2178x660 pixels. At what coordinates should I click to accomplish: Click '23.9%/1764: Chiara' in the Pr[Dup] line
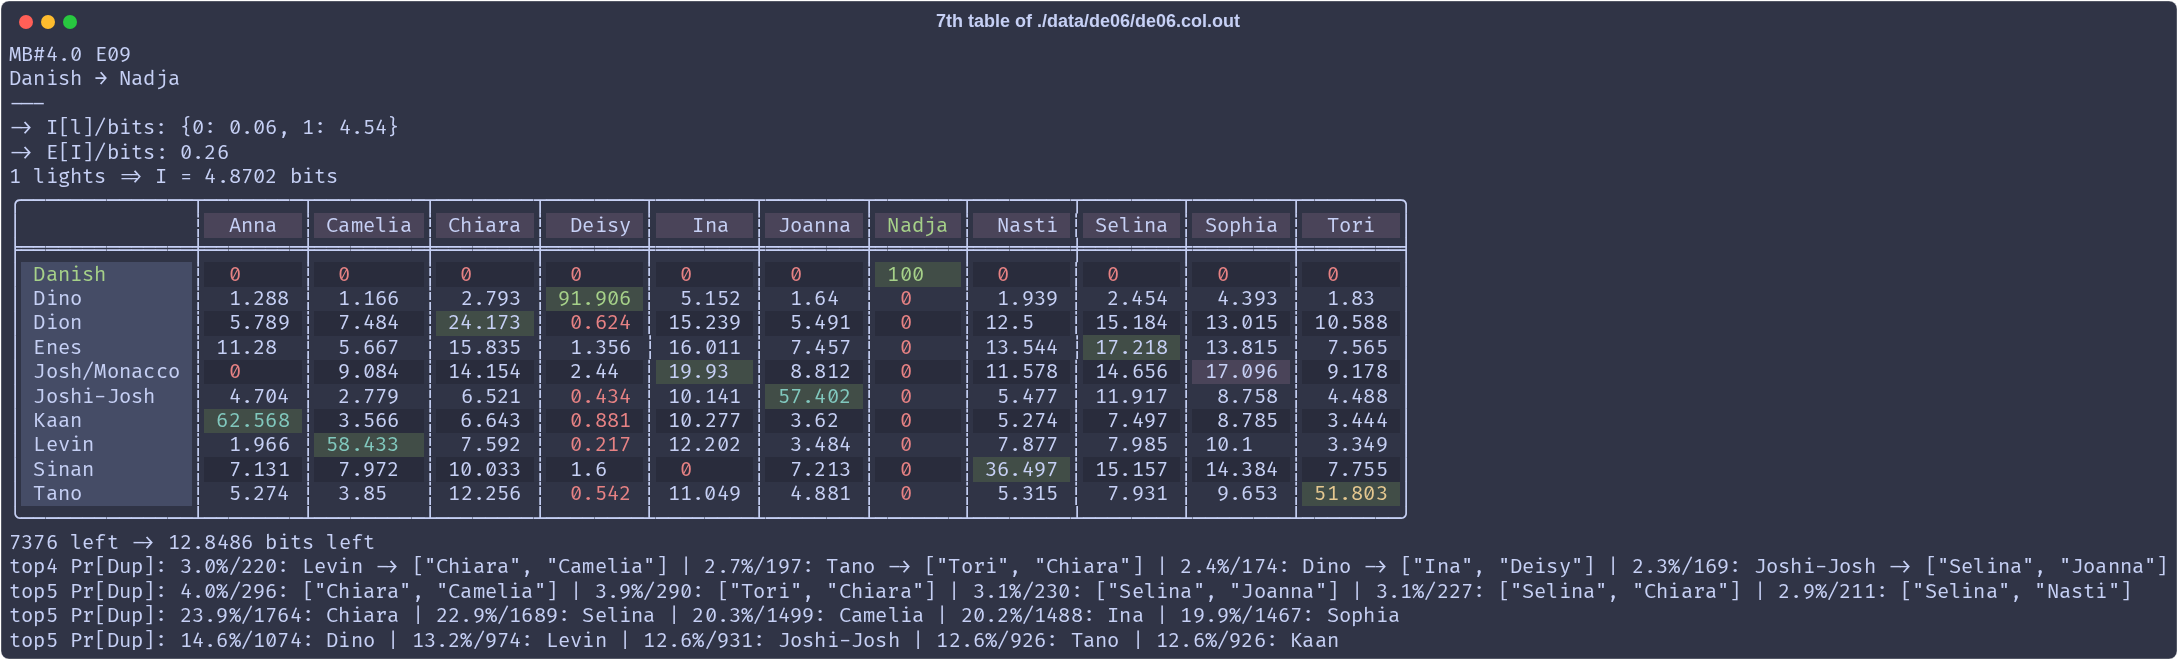[289, 616]
